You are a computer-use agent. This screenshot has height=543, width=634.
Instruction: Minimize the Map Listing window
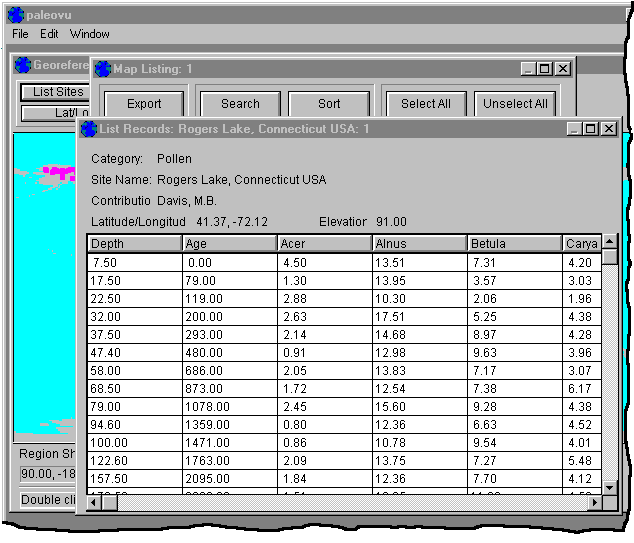pyautogui.click(x=527, y=69)
